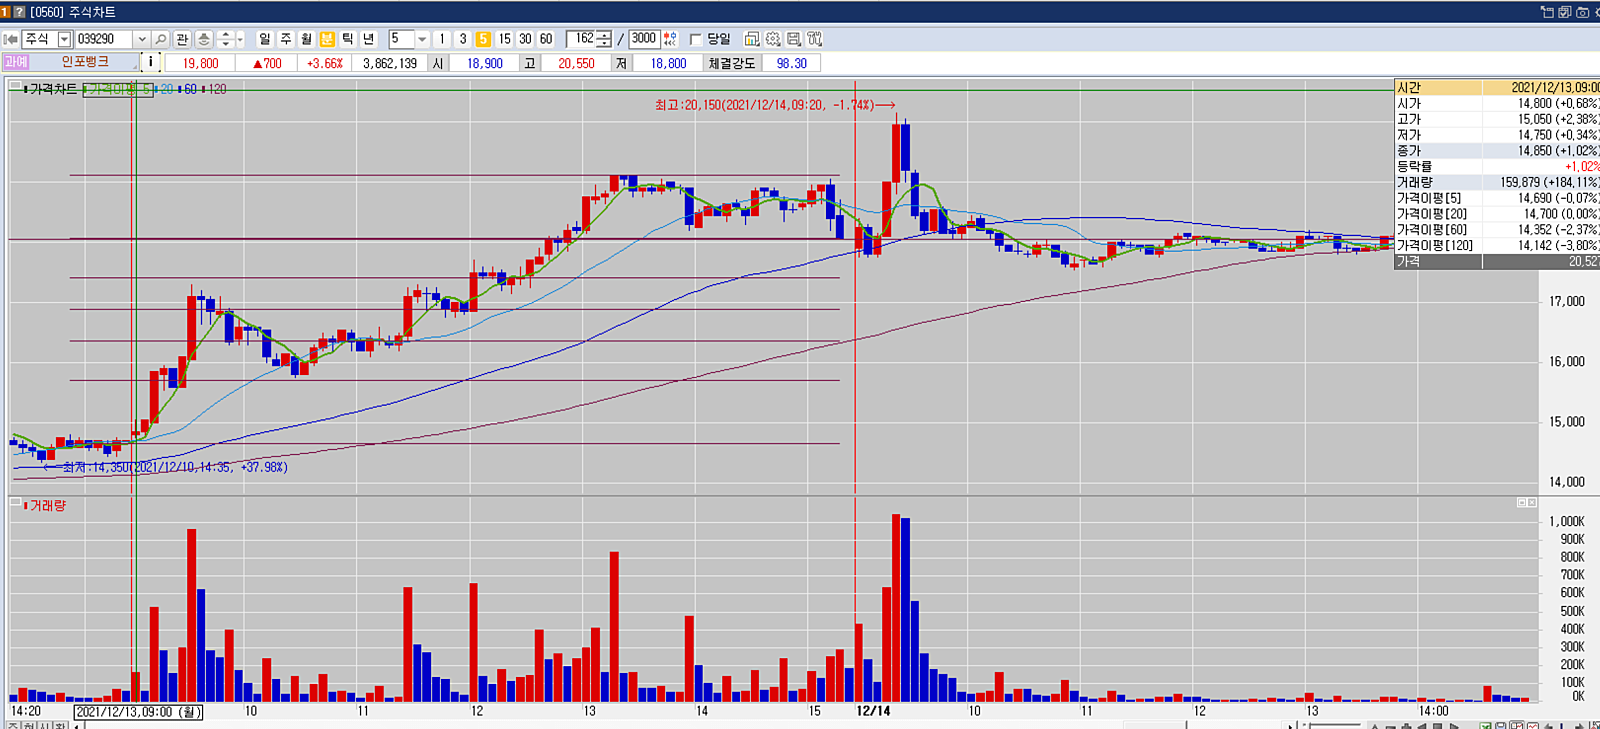Select the 분 minute chart period

(327, 39)
